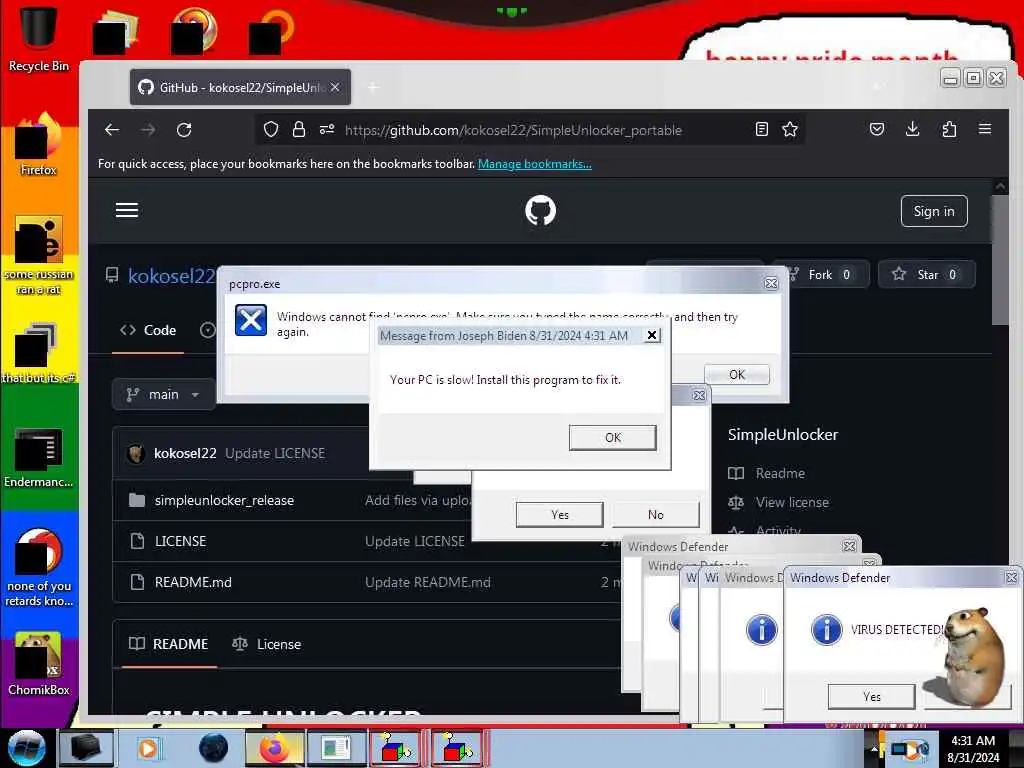
Task: Open the Firefox application menu icon
Action: [985, 129]
